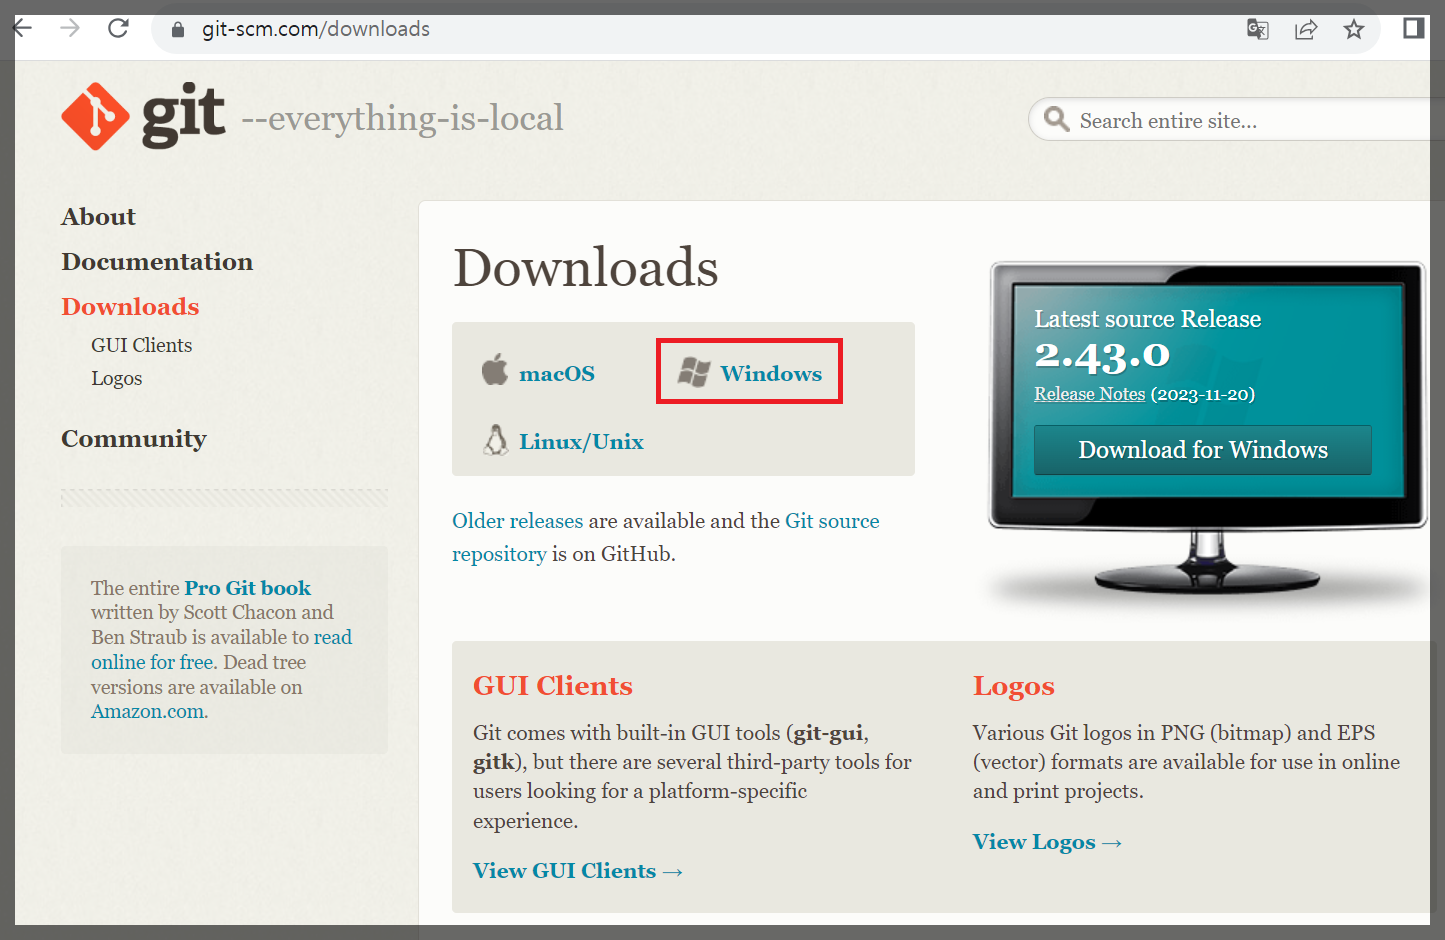The height and width of the screenshot is (940, 1445).
Task: Click the View Logos link
Action: [x=1047, y=842]
